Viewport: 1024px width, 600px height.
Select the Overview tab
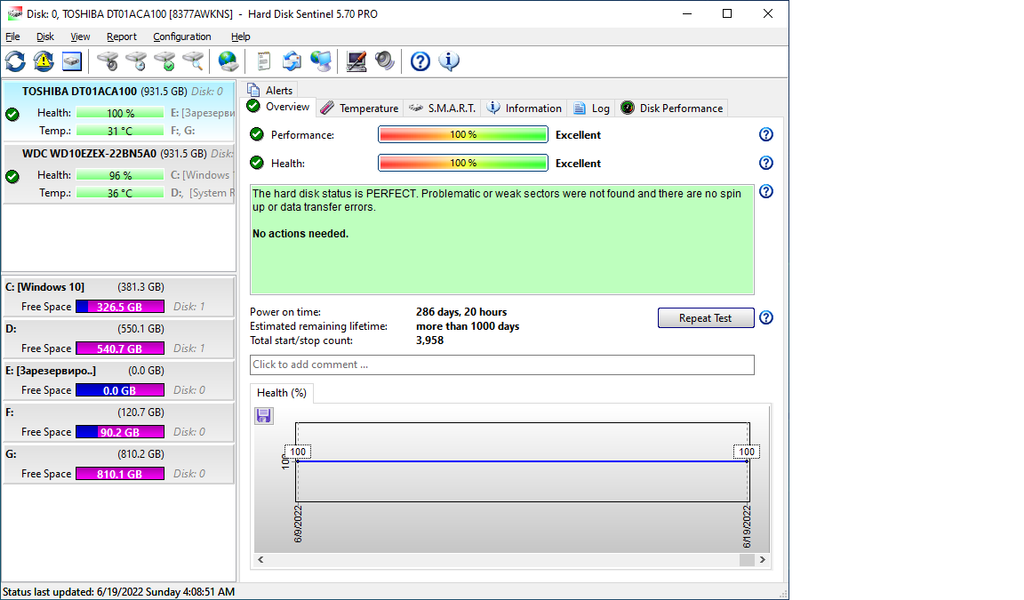click(280, 107)
